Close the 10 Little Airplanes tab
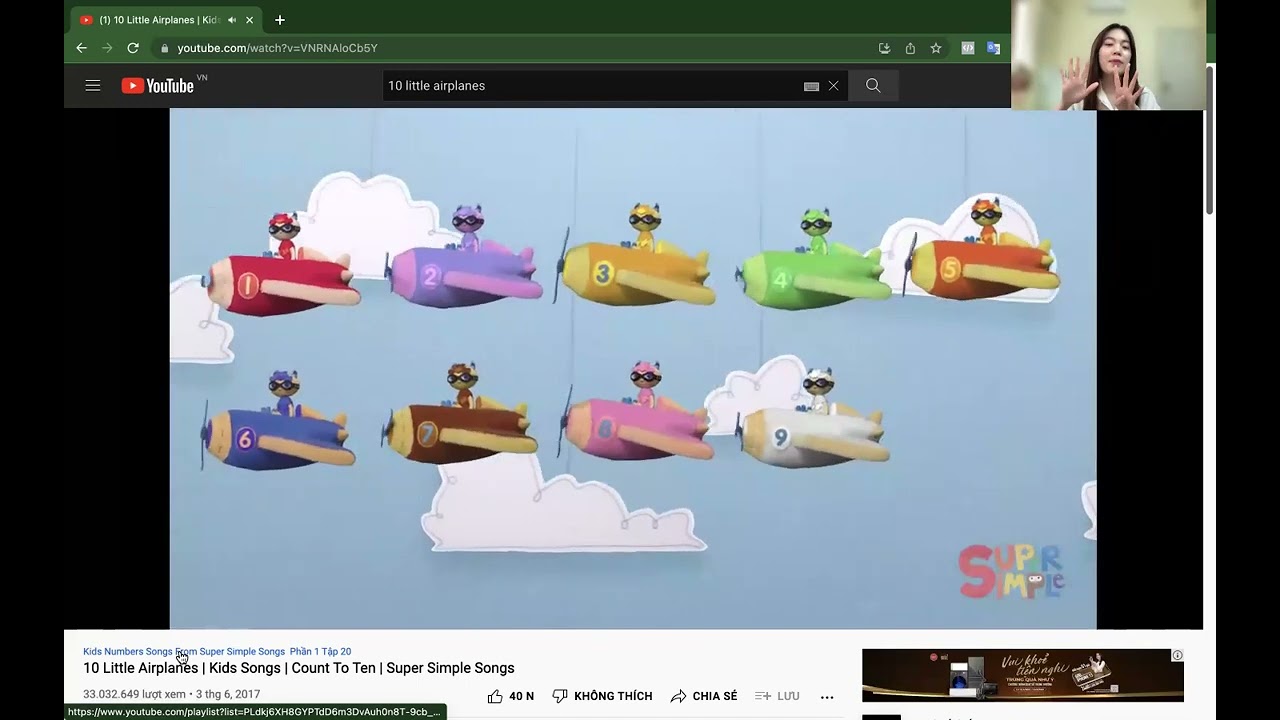The width and height of the screenshot is (1280, 720). pyautogui.click(x=249, y=20)
